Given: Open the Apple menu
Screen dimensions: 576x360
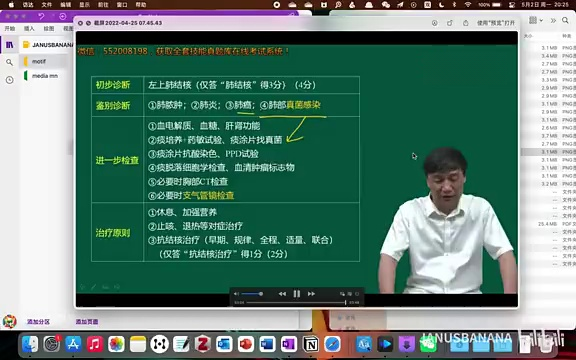Looking at the screenshot, I should (x=11, y=5).
